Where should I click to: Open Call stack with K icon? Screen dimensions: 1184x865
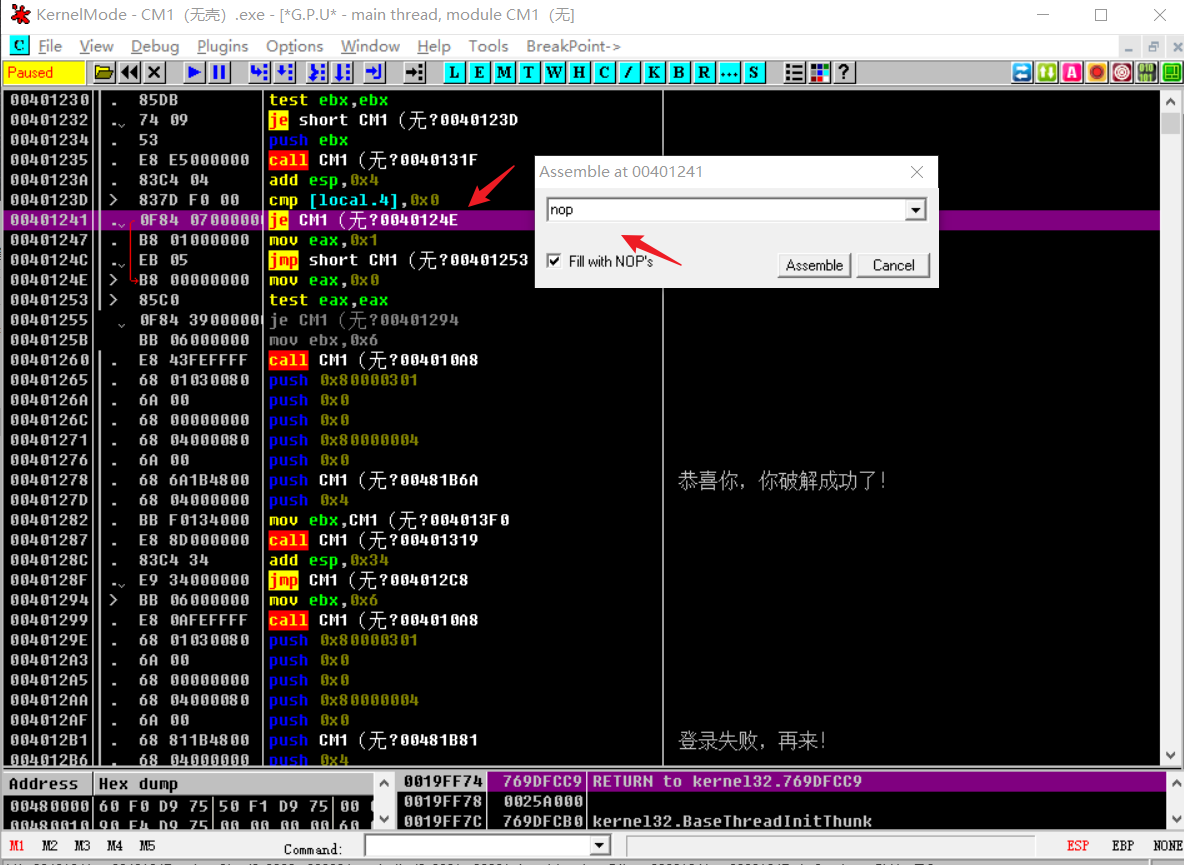pos(654,72)
